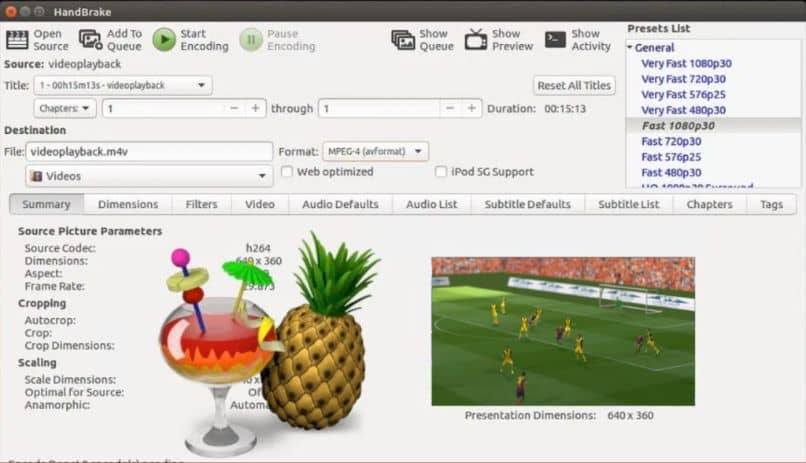Start encoding with the green play icon

click(164, 40)
